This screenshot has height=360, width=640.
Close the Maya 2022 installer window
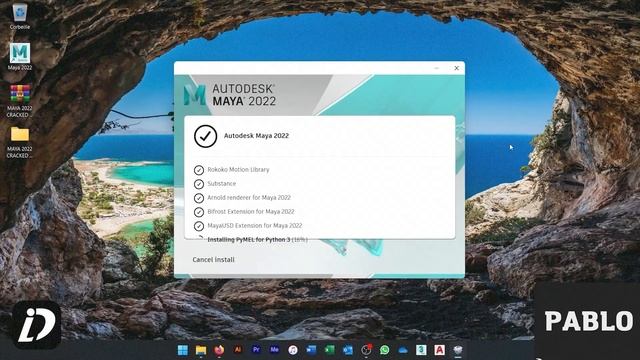(x=456, y=68)
